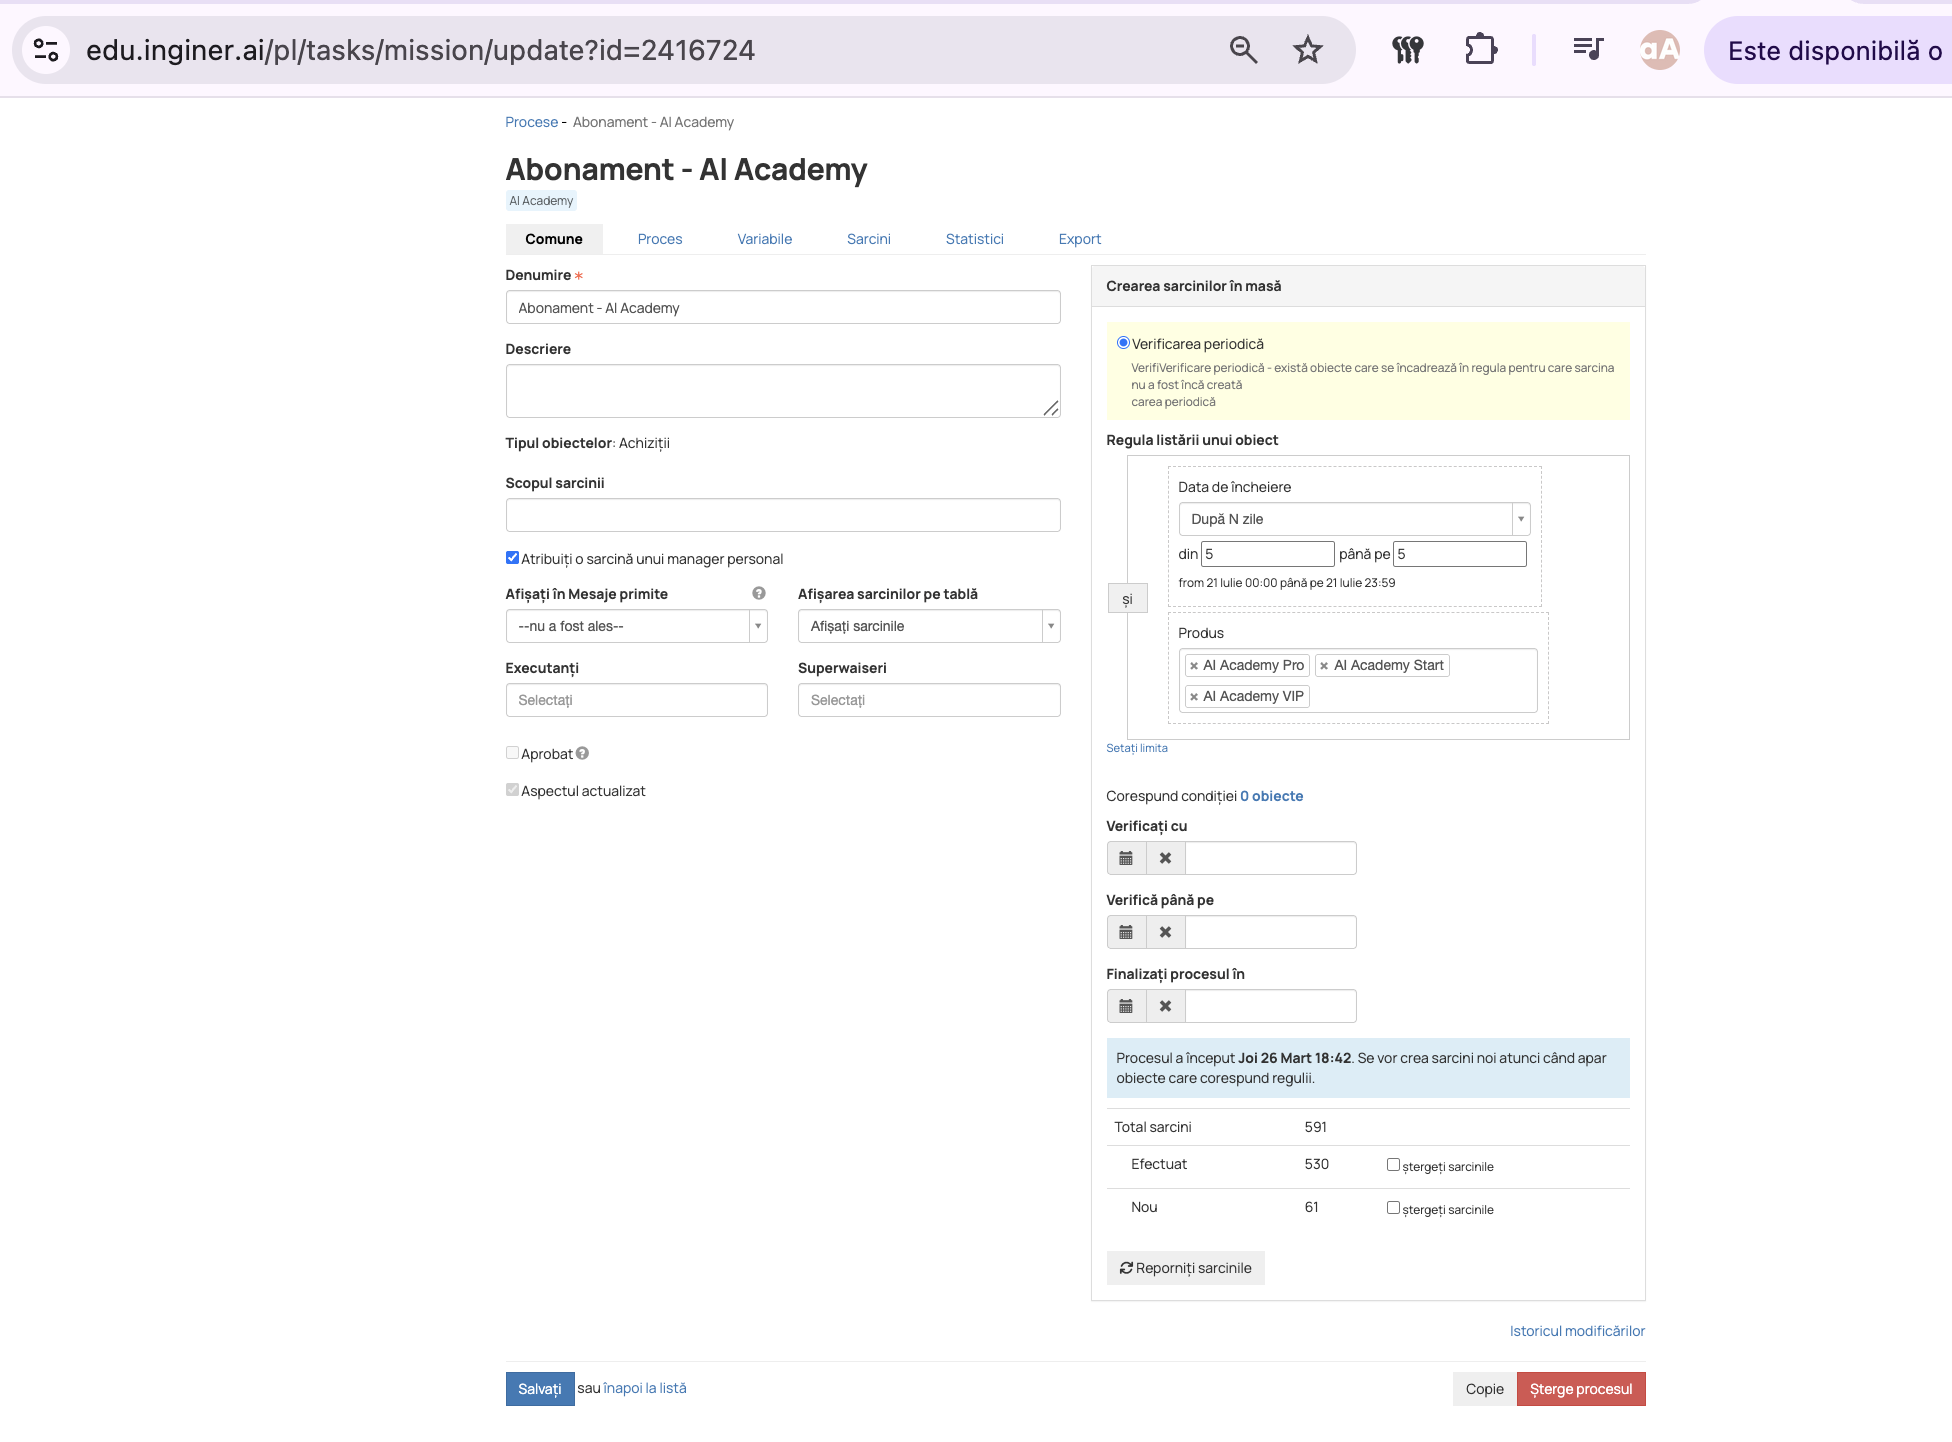The height and width of the screenshot is (1442, 1952).
Task: Open browser extensions puzzle icon
Action: (1480, 50)
